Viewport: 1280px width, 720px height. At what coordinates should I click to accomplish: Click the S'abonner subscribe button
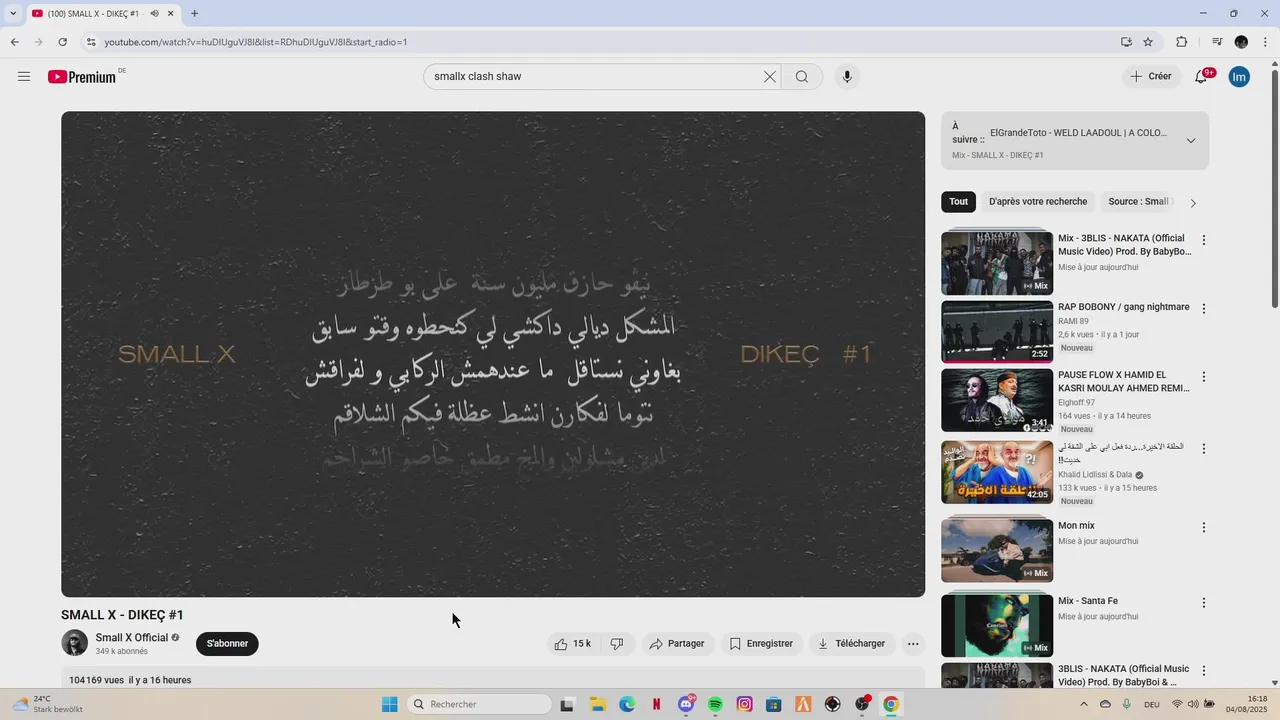(227, 644)
